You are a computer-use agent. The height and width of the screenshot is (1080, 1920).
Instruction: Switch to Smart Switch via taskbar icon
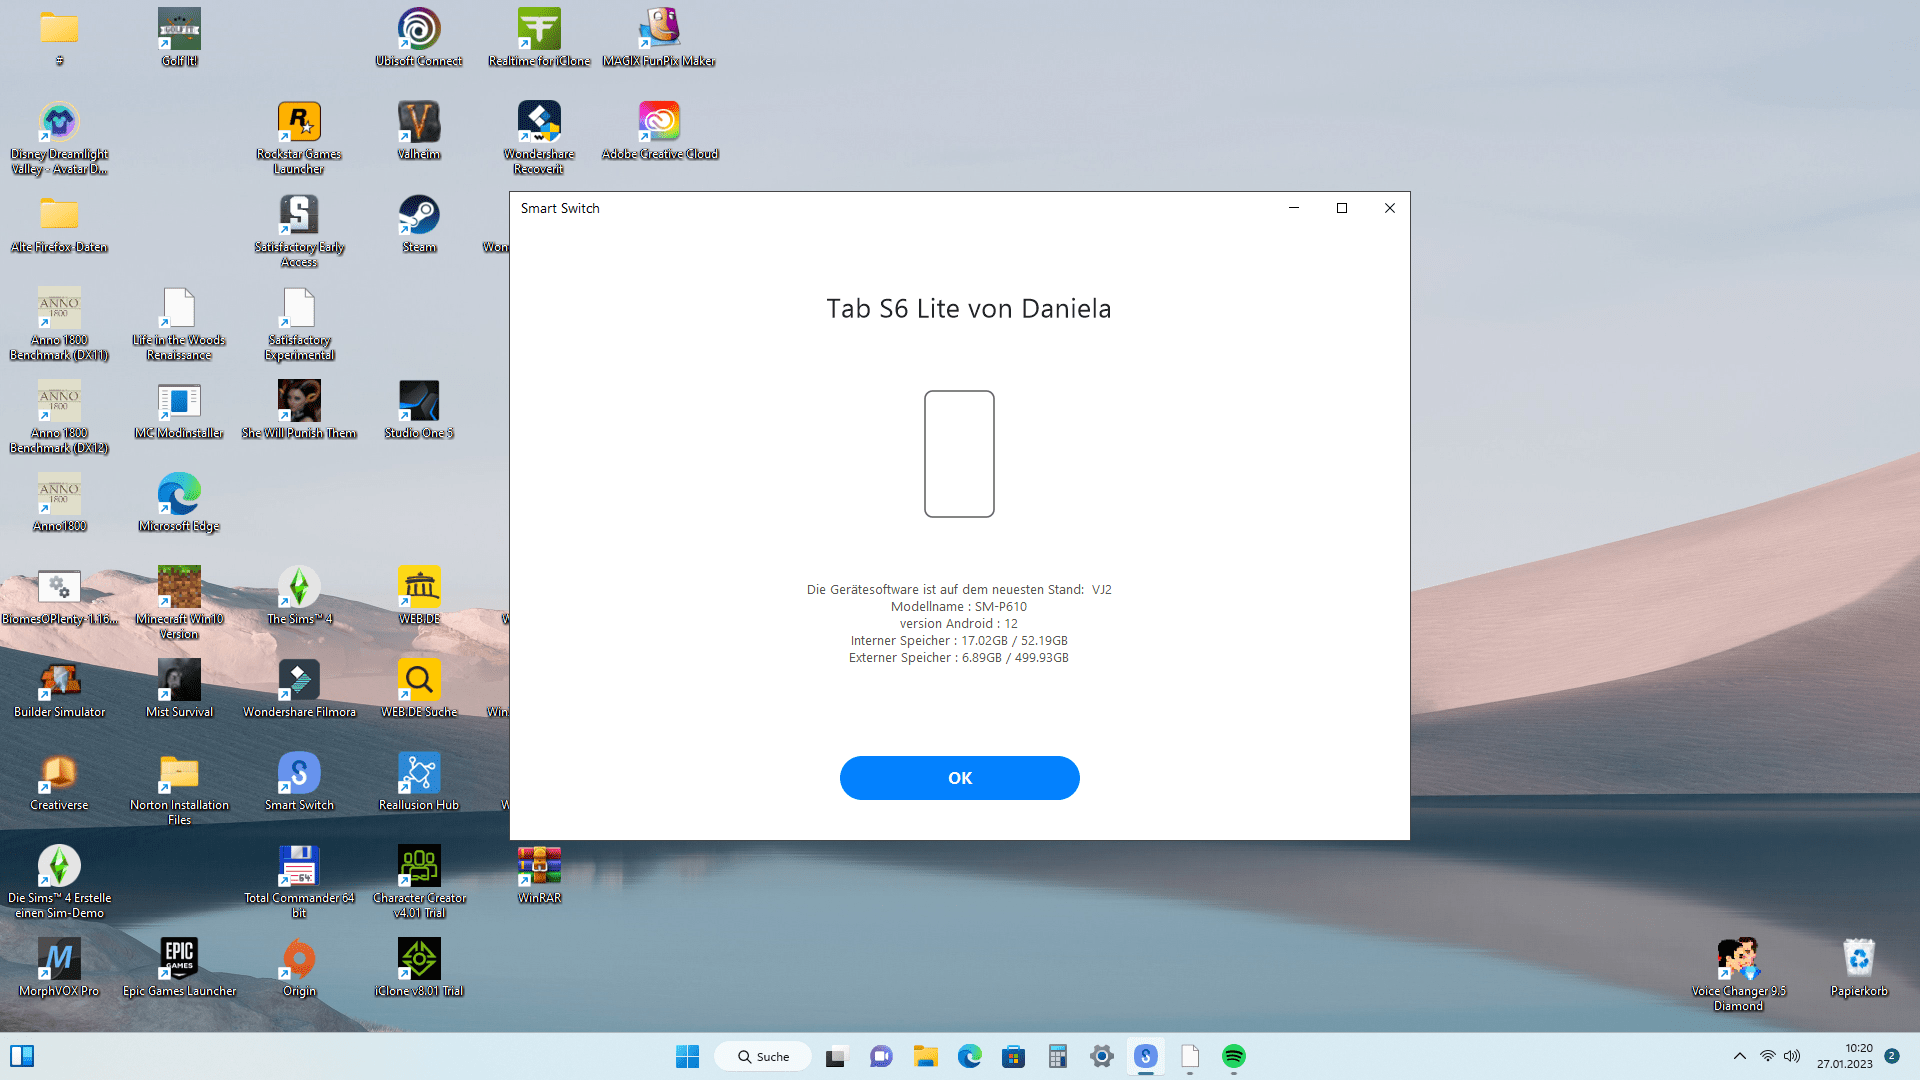[1145, 1056]
